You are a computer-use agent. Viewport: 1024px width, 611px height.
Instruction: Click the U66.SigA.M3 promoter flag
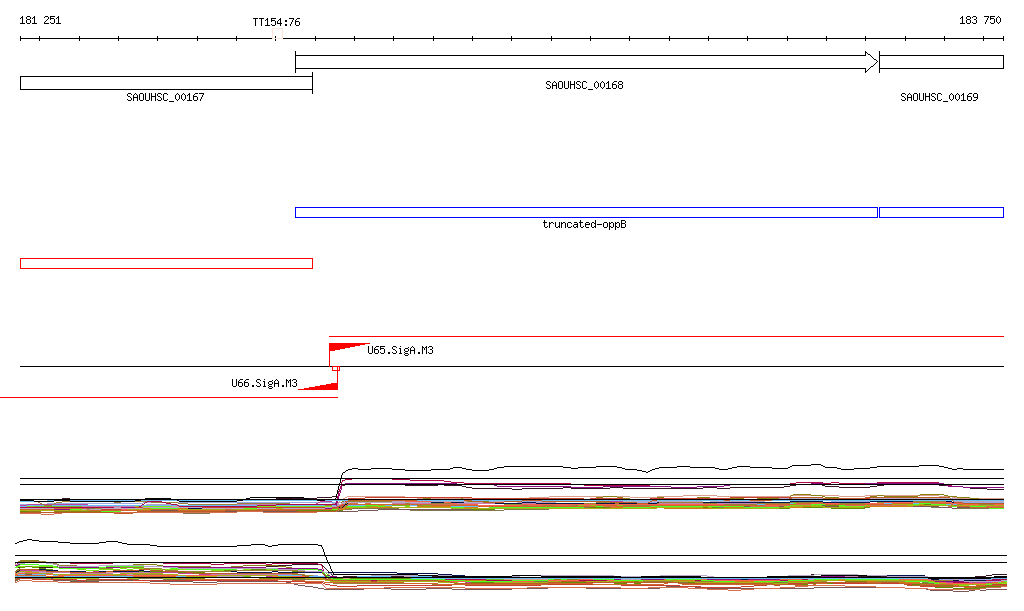pos(319,386)
